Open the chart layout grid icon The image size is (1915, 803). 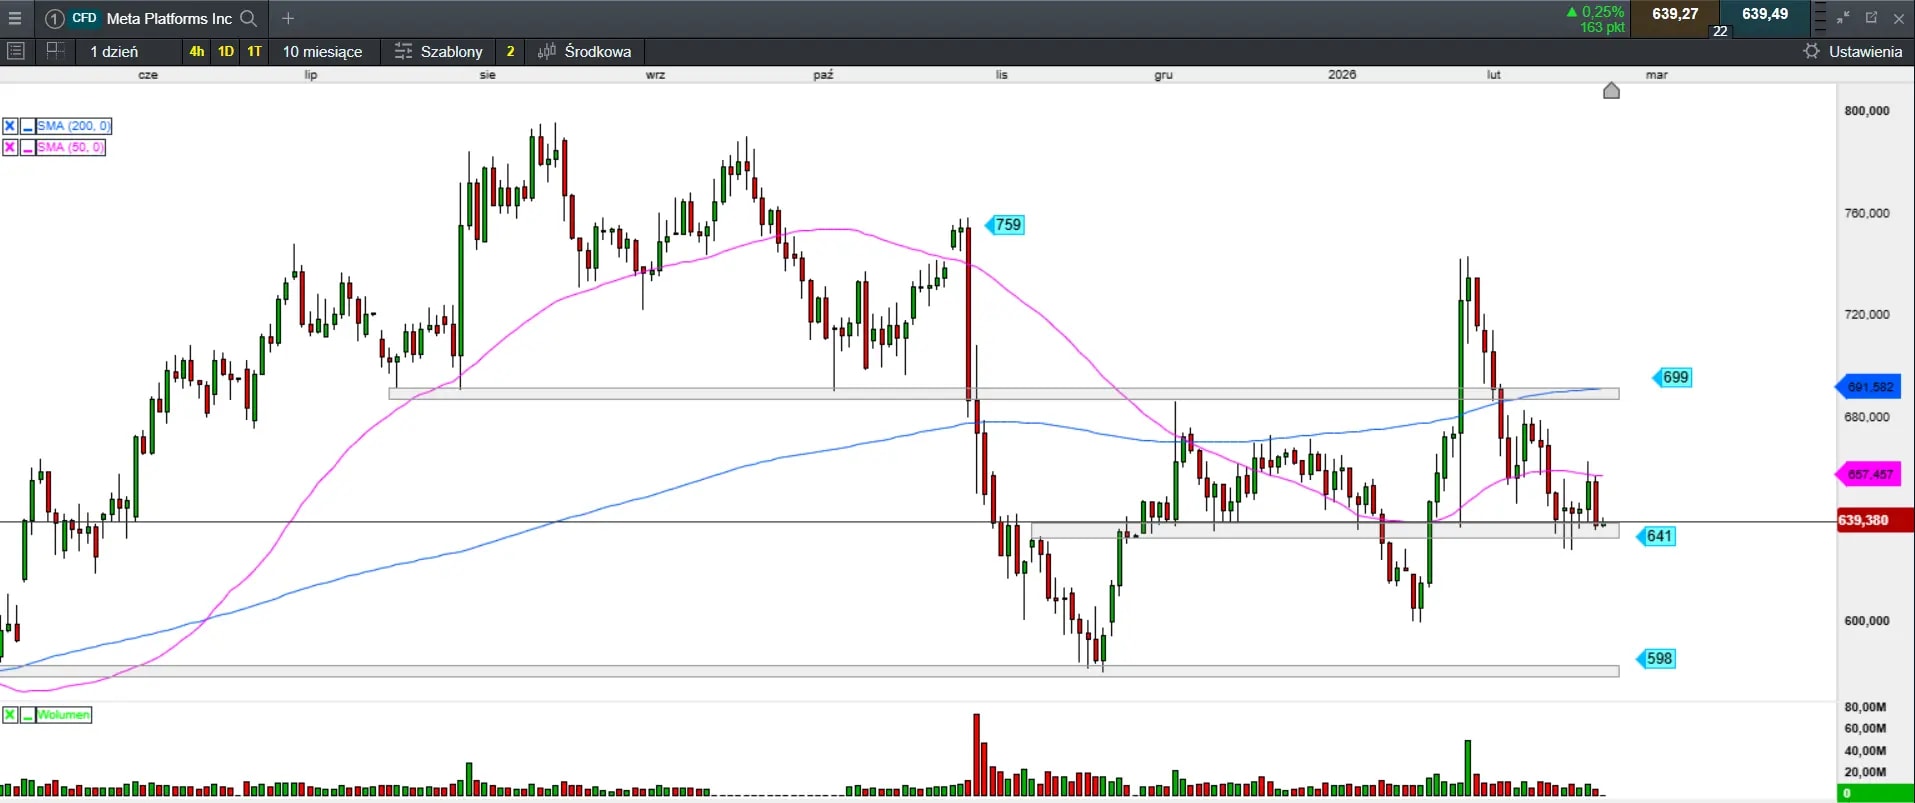(56, 51)
